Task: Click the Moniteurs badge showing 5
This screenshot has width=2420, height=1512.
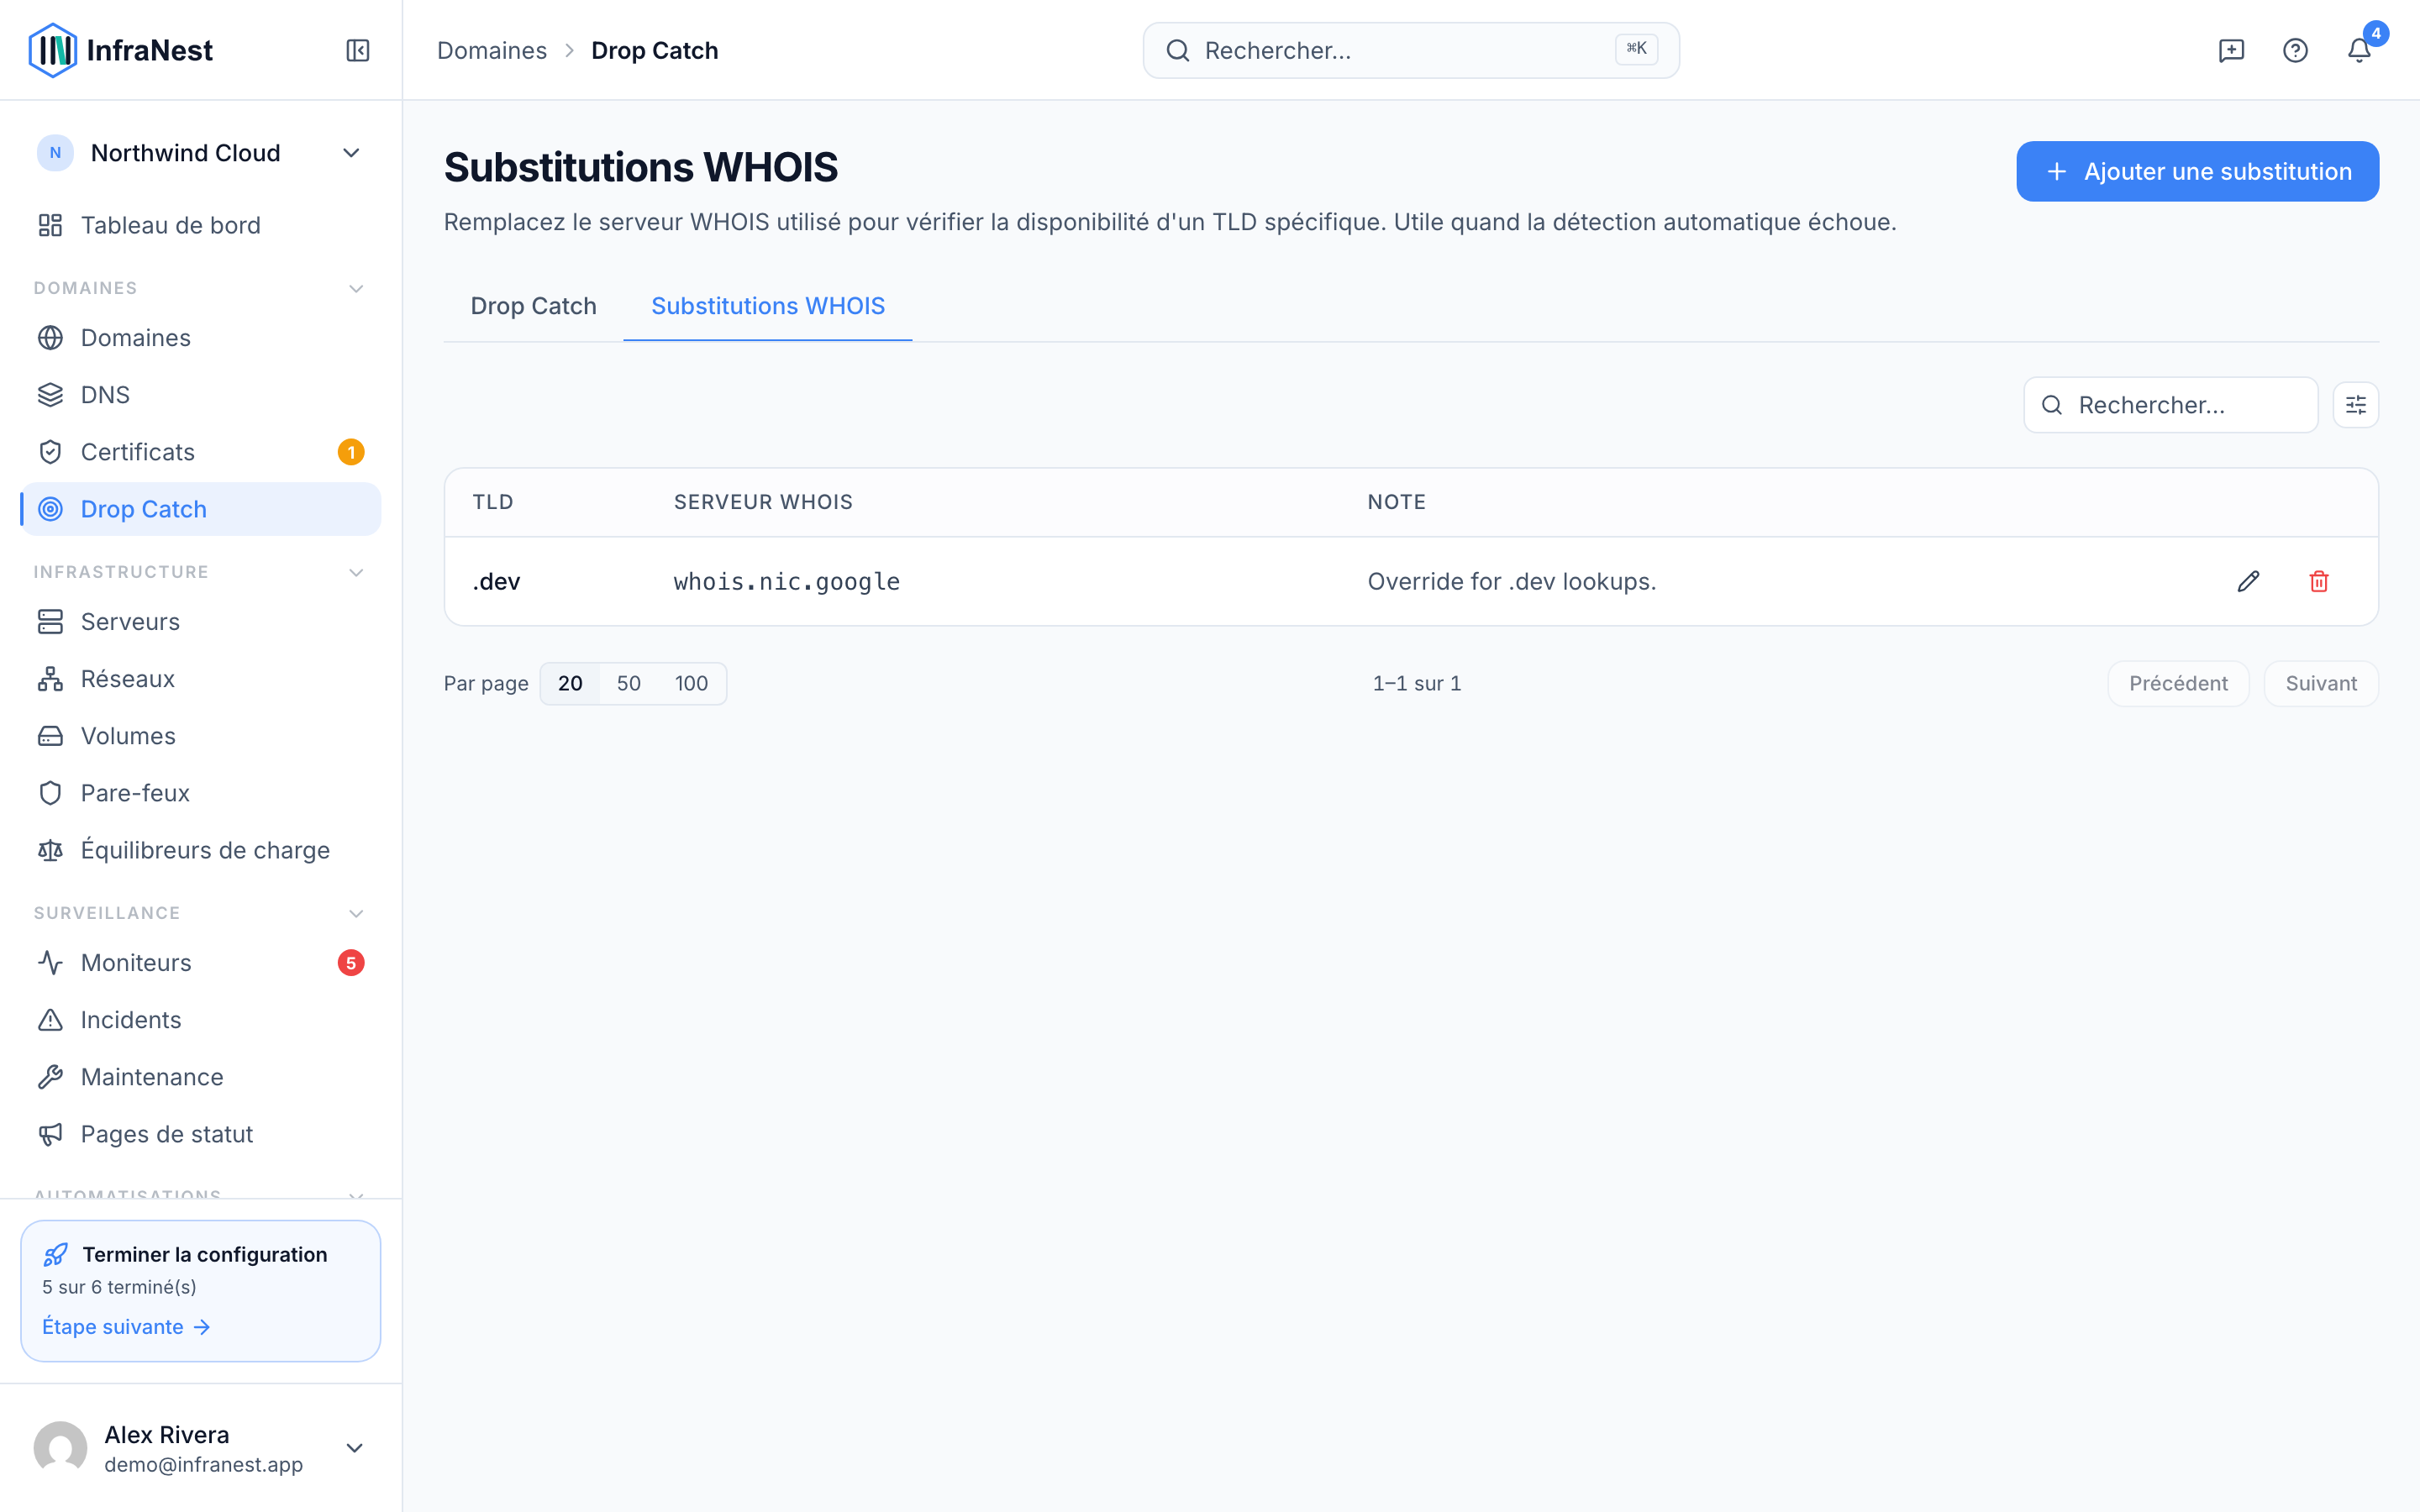Action: click(351, 963)
